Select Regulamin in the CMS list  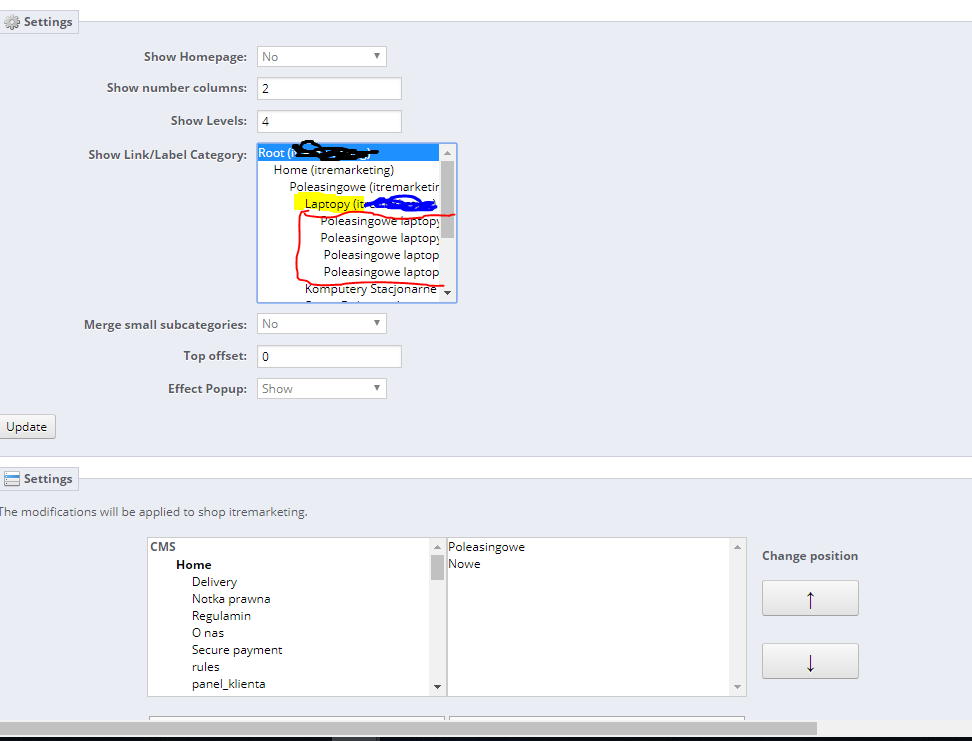click(x=221, y=616)
